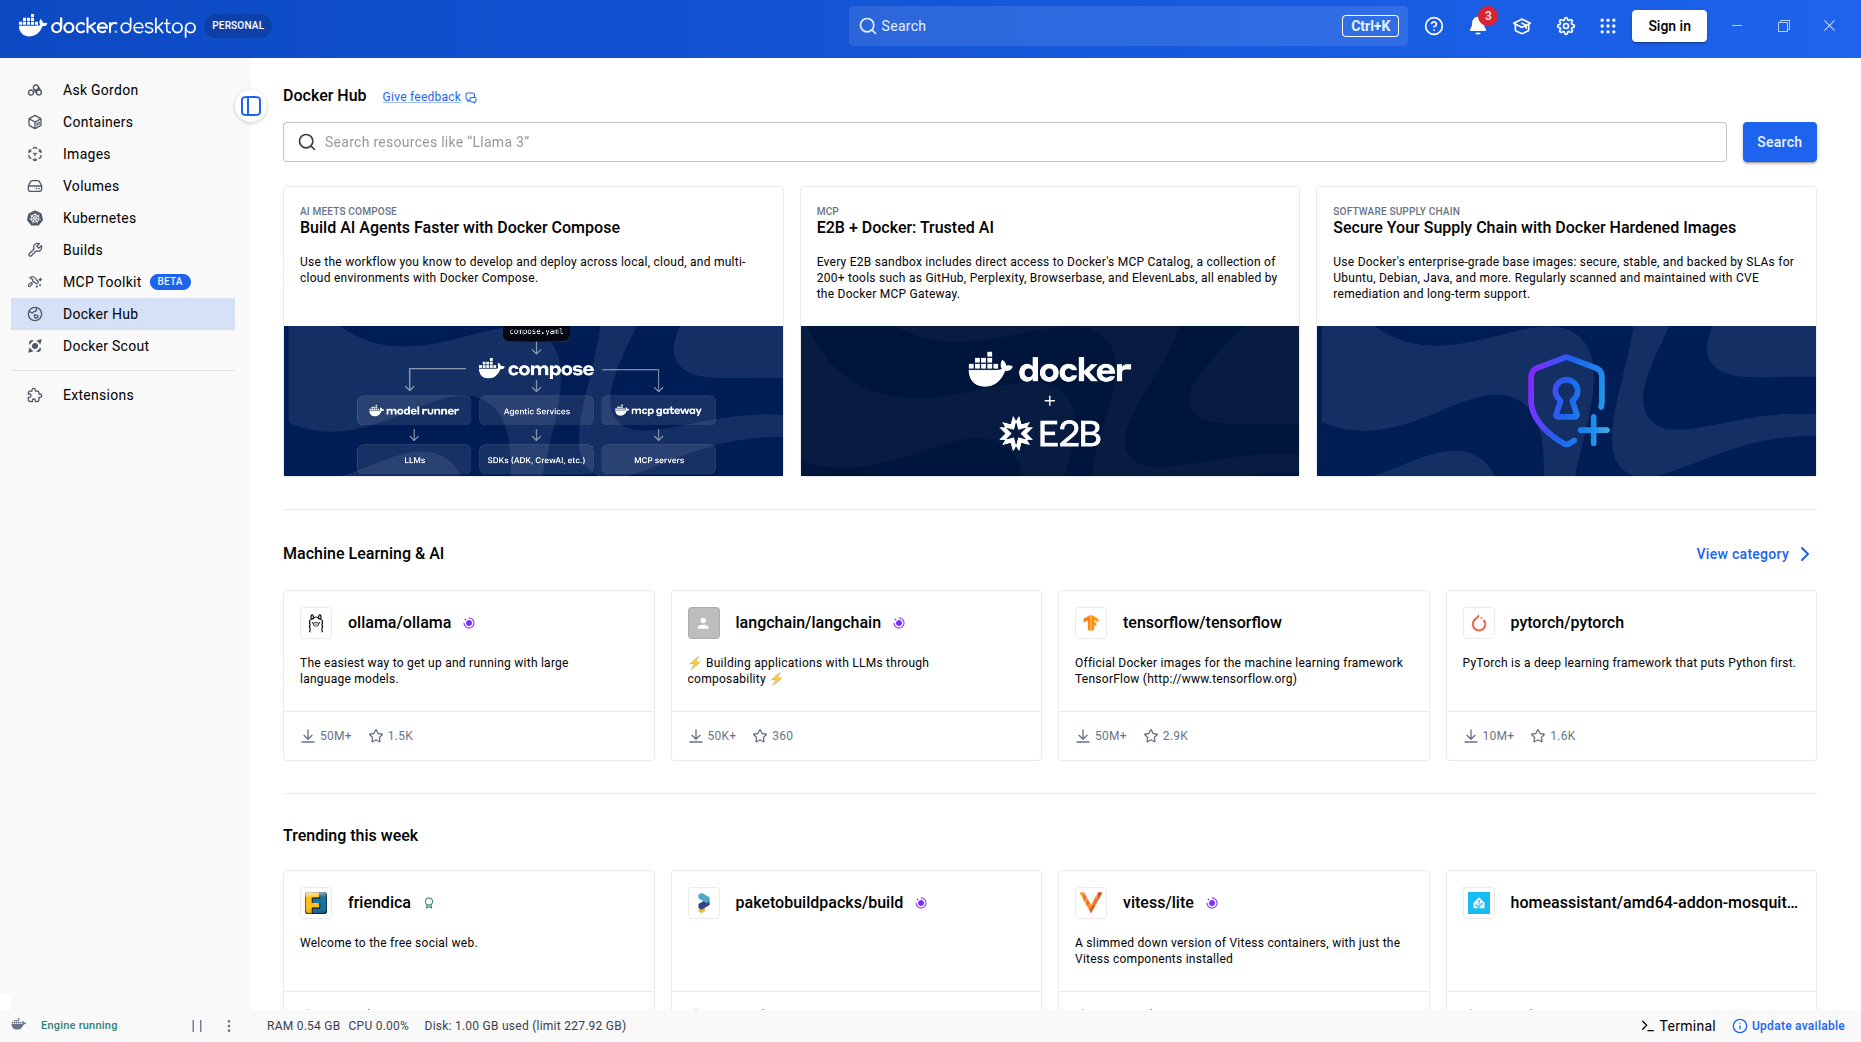The height and width of the screenshot is (1042, 1861).
Task: Click the tensorflow/tensorflow logo icon
Action: pyautogui.click(x=1090, y=623)
